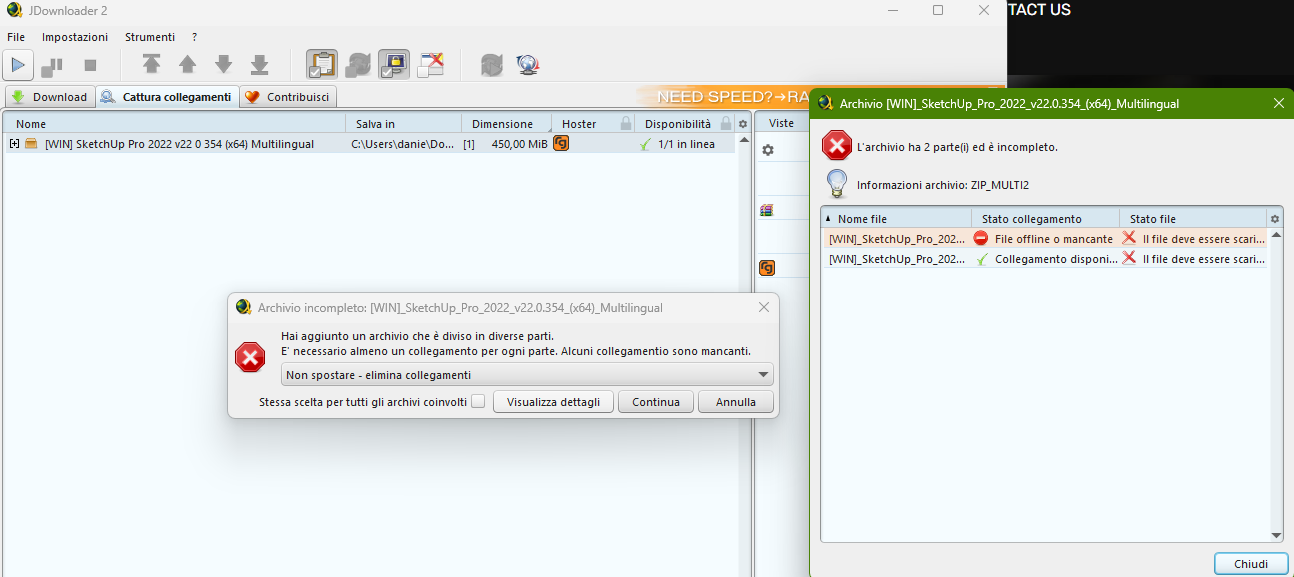Move selection down one position
The image size is (1294, 577).
point(223,65)
